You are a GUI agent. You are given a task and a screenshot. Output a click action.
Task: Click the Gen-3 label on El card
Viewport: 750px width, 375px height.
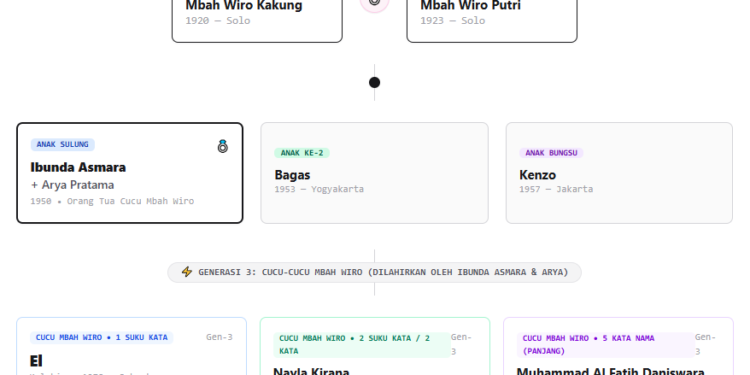(x=219, y=337)
